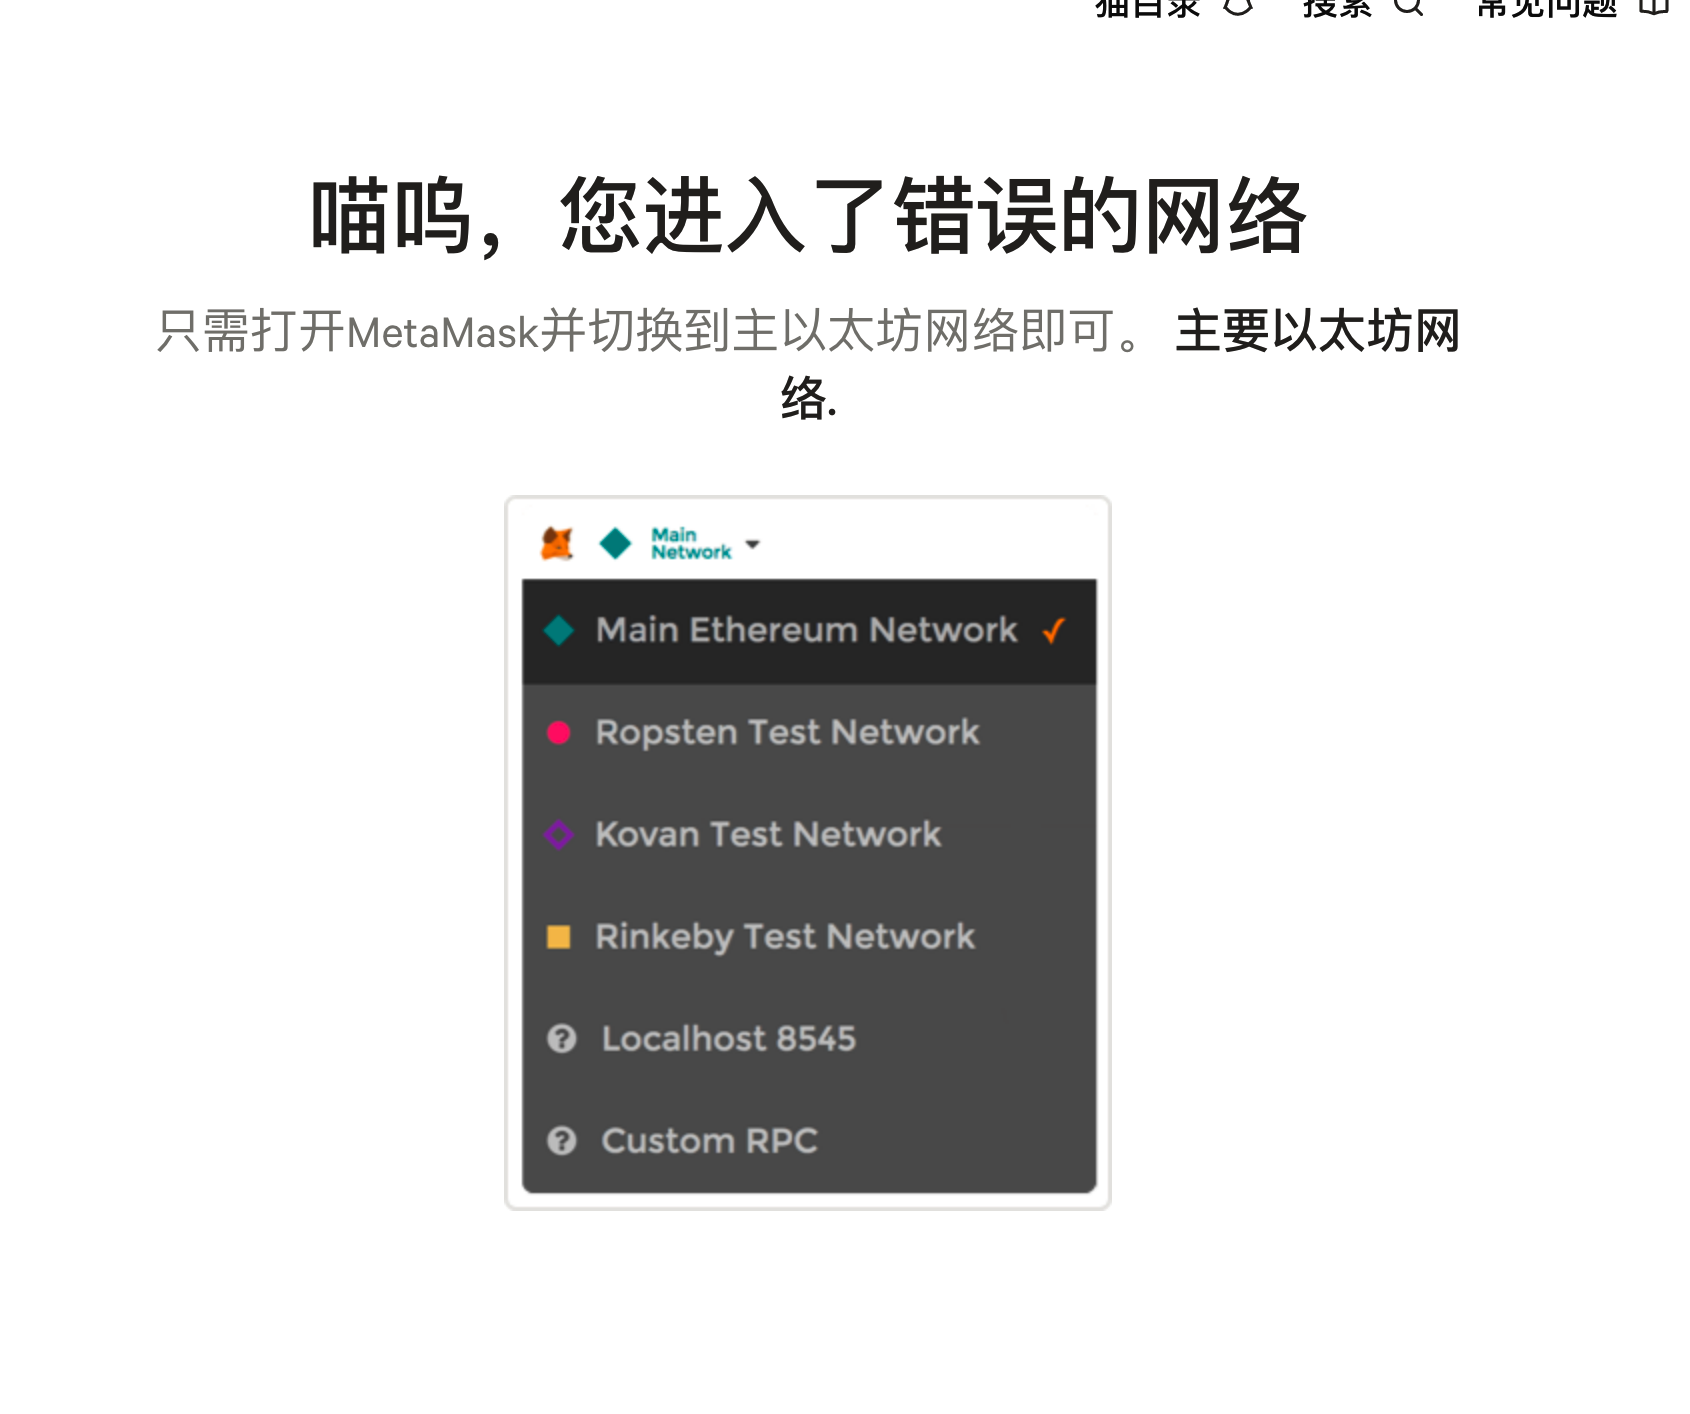Viewport: 1690px width, 1414px height.
Task: Click the orange checkmark next to Main Ethereum Network
Action: coord(1054,631)
